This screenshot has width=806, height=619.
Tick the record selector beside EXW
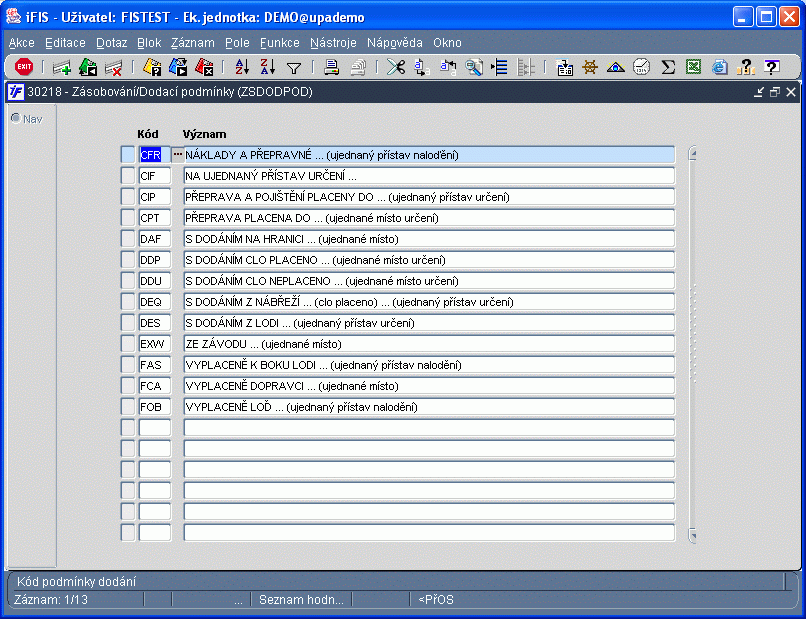[127, 343]
